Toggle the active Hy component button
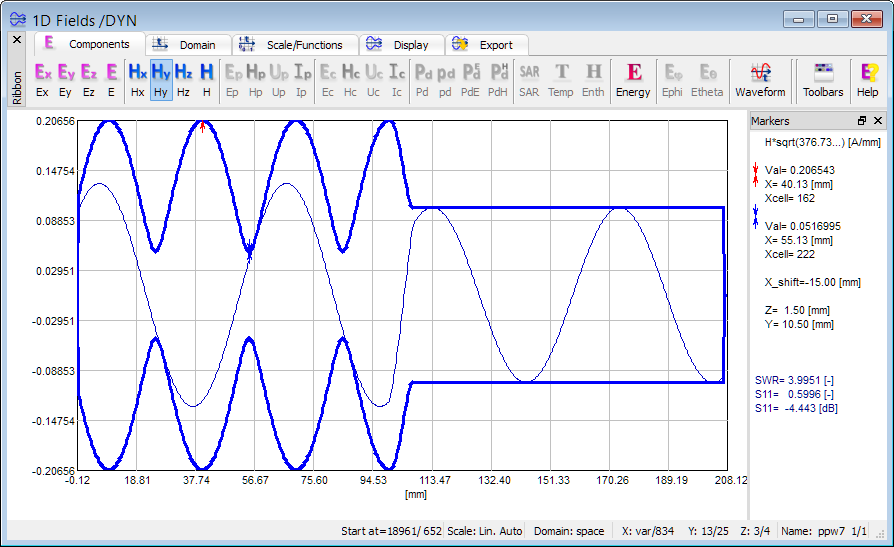The width and height of the screenshot is (894, 547). (x=161, y=80)
